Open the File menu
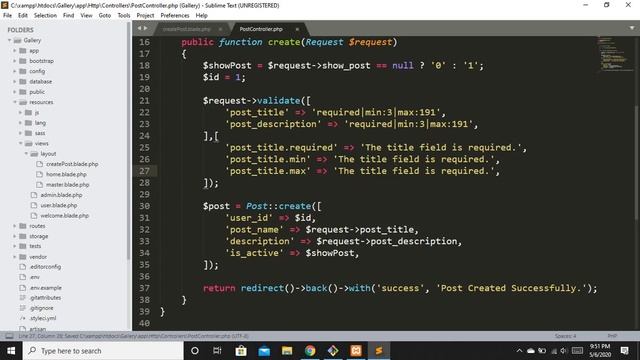Screen dimensions: 640x360 [x=7, y=15]
